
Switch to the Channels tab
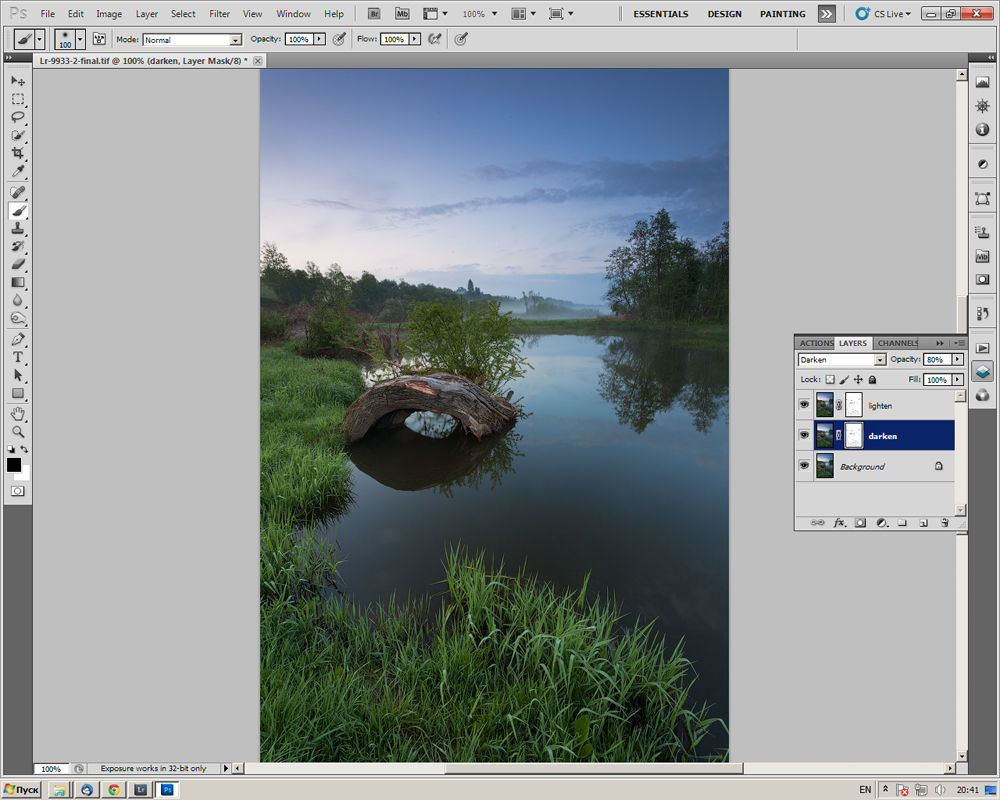pos(897,343)
